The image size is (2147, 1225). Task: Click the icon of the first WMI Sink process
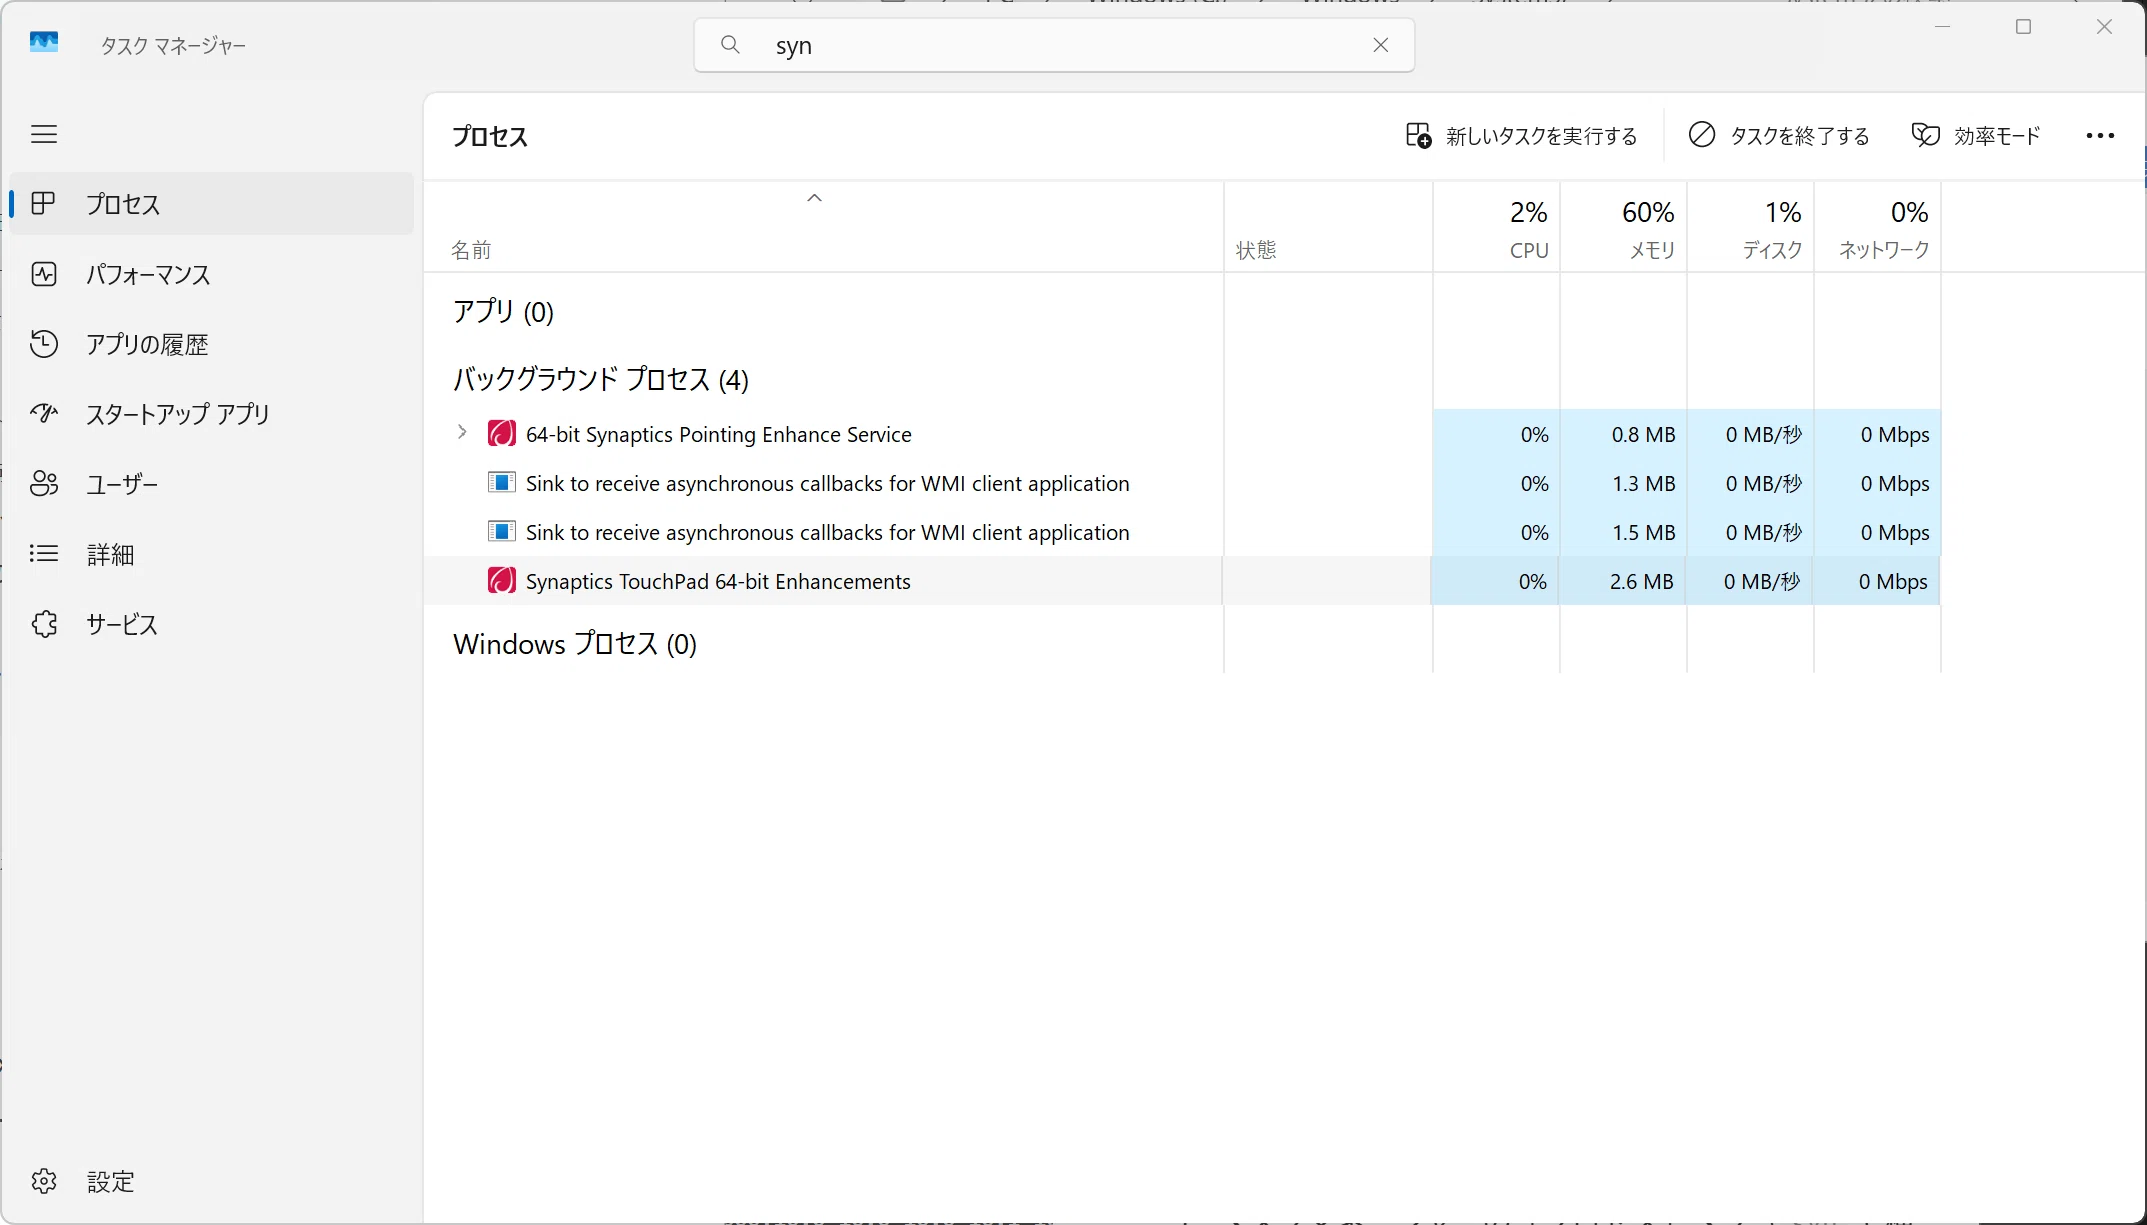(x=501, y=483)
